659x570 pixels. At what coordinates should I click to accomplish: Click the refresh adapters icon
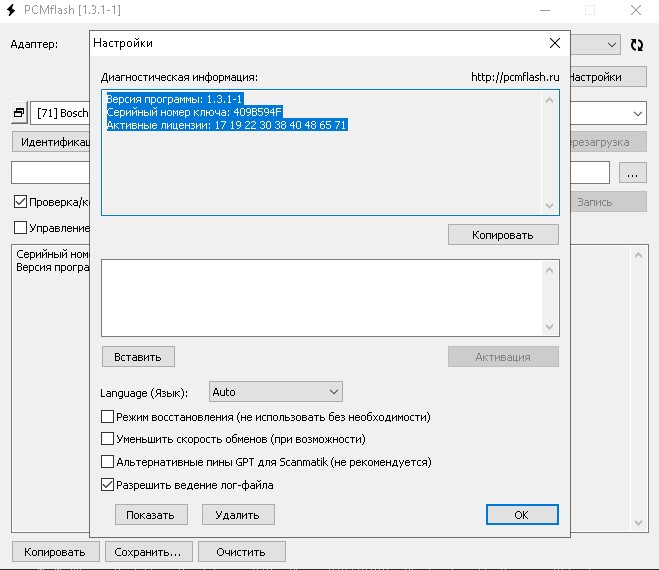pyautogui.click(x=637, y=45)
